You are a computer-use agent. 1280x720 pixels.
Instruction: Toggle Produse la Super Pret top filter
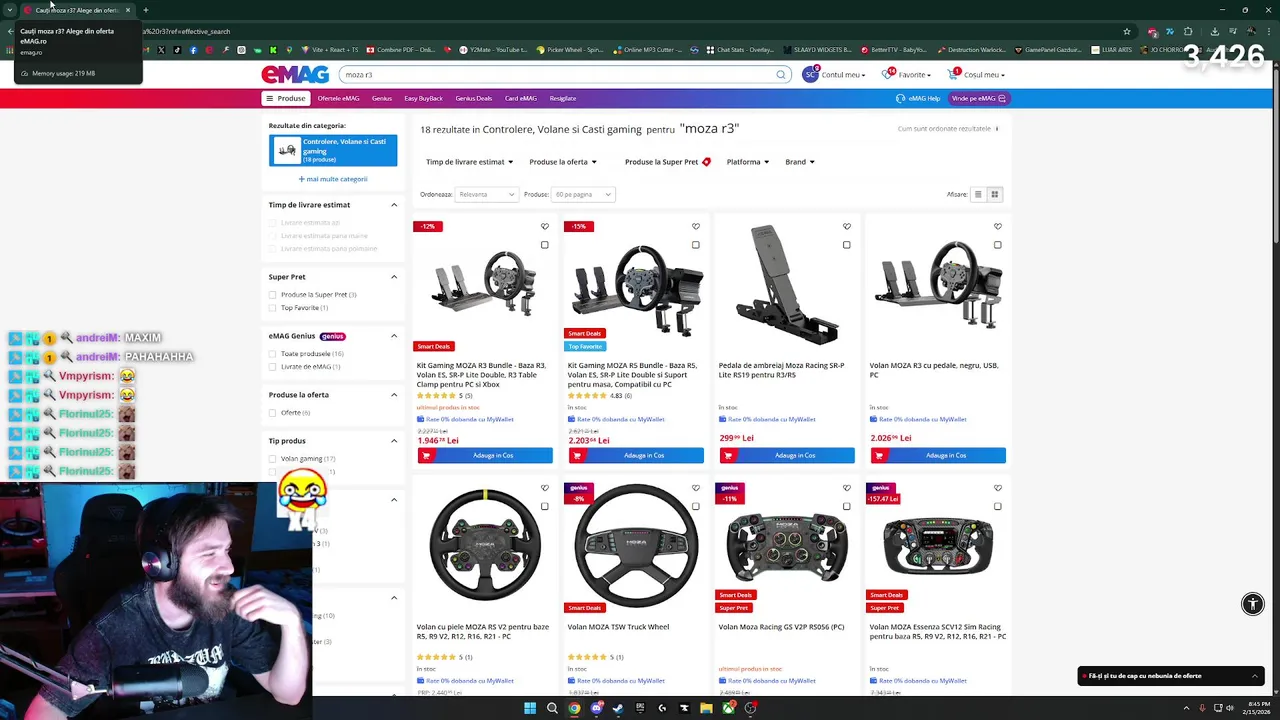click(x=667, y=162)
